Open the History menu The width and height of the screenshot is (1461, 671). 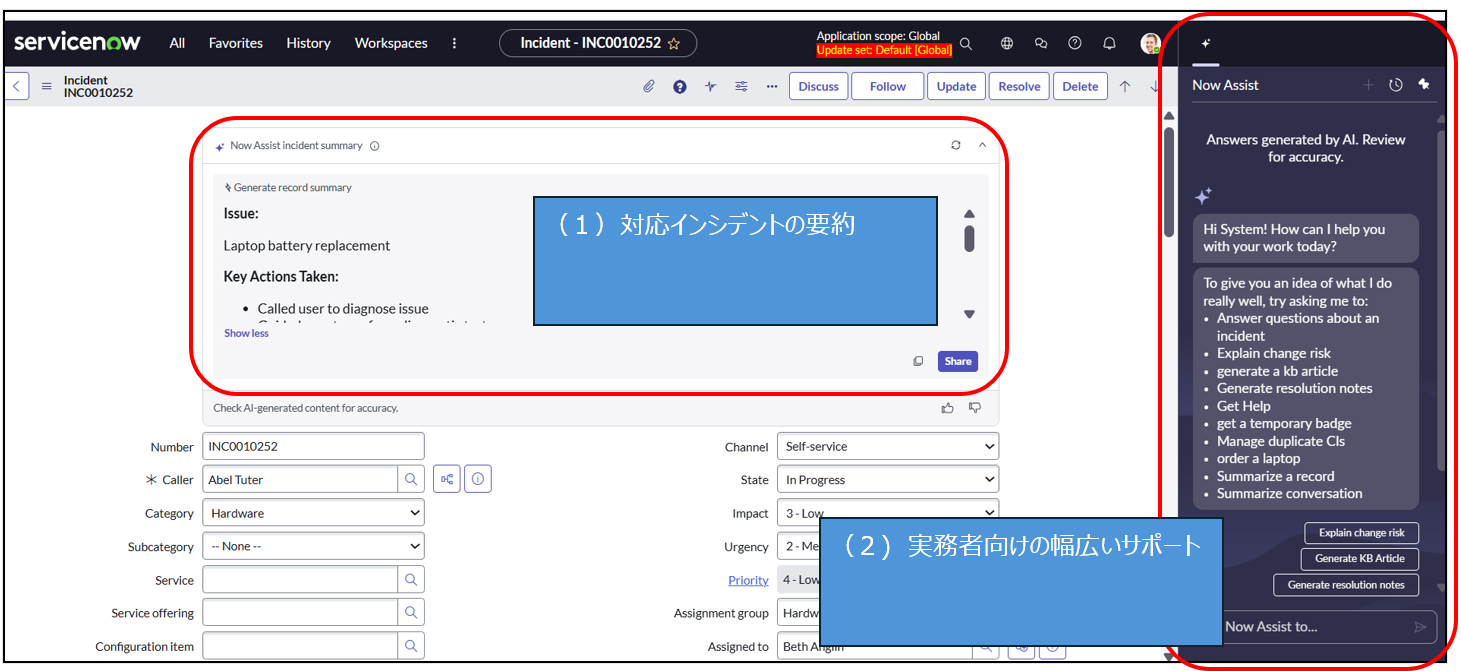308,43
